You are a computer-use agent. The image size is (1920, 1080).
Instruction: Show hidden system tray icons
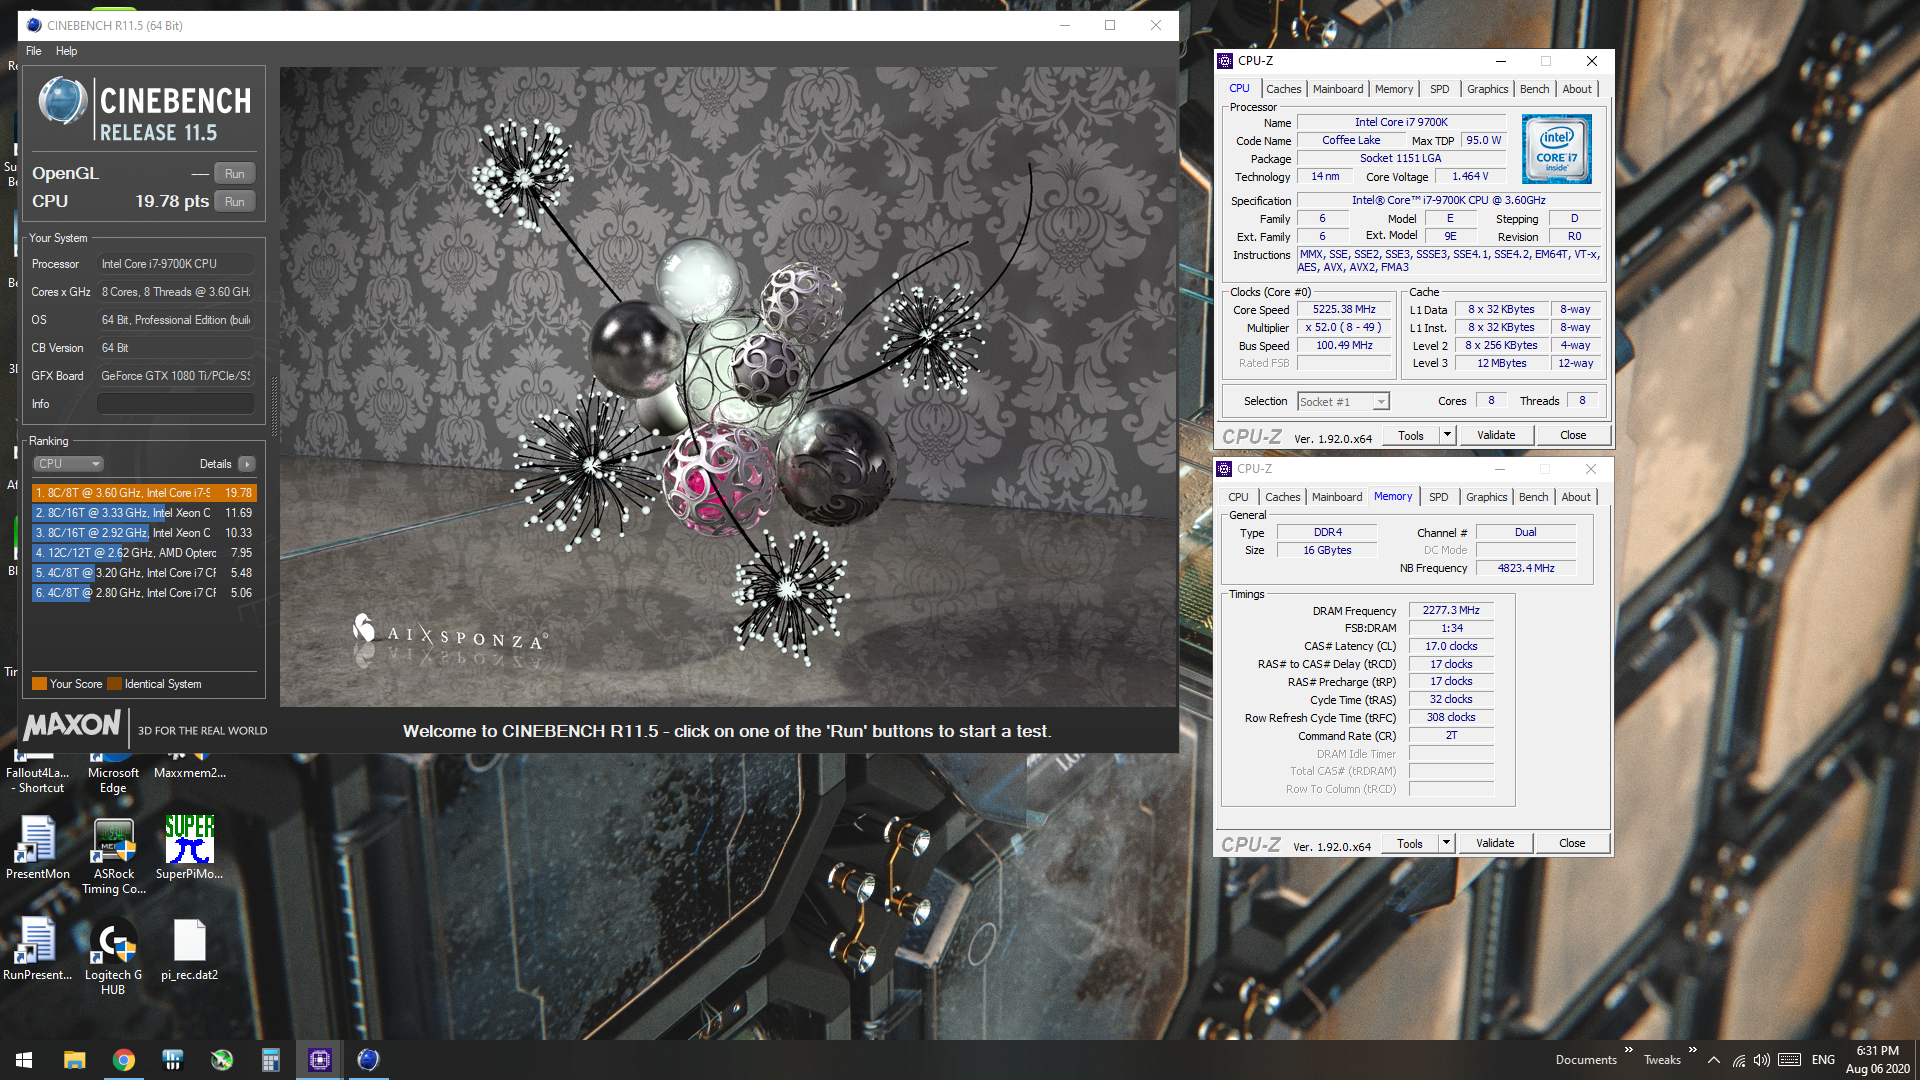pyautogui.click(x=1714, y=1060)
